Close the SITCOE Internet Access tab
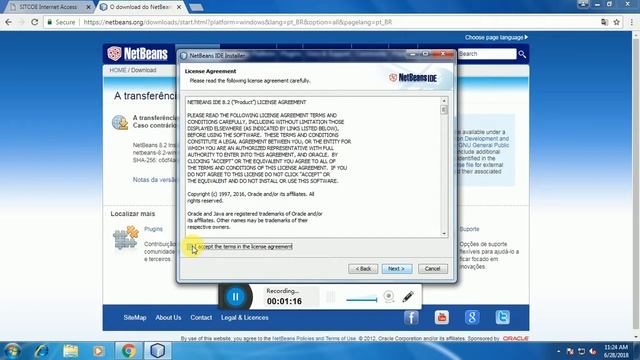Screen dimensions: 640x360 click(x=89, y=7)
